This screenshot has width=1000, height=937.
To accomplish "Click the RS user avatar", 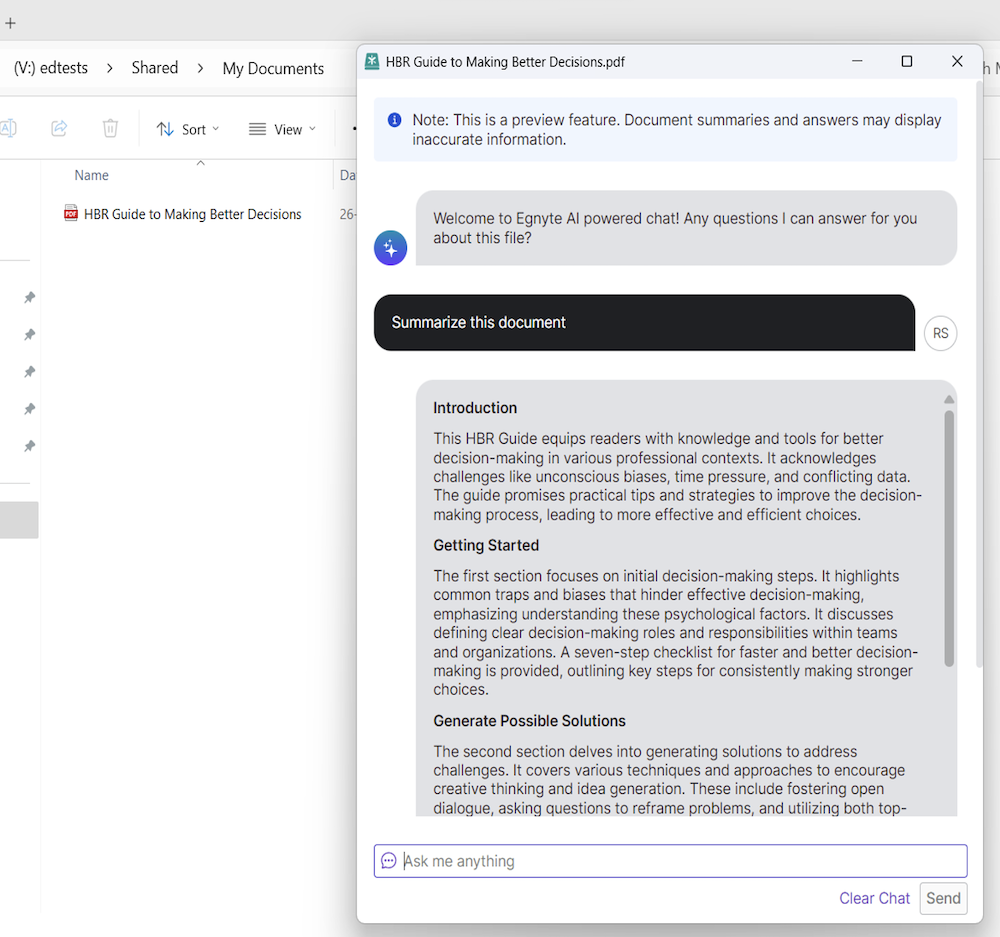I will (x=940, y=333).
